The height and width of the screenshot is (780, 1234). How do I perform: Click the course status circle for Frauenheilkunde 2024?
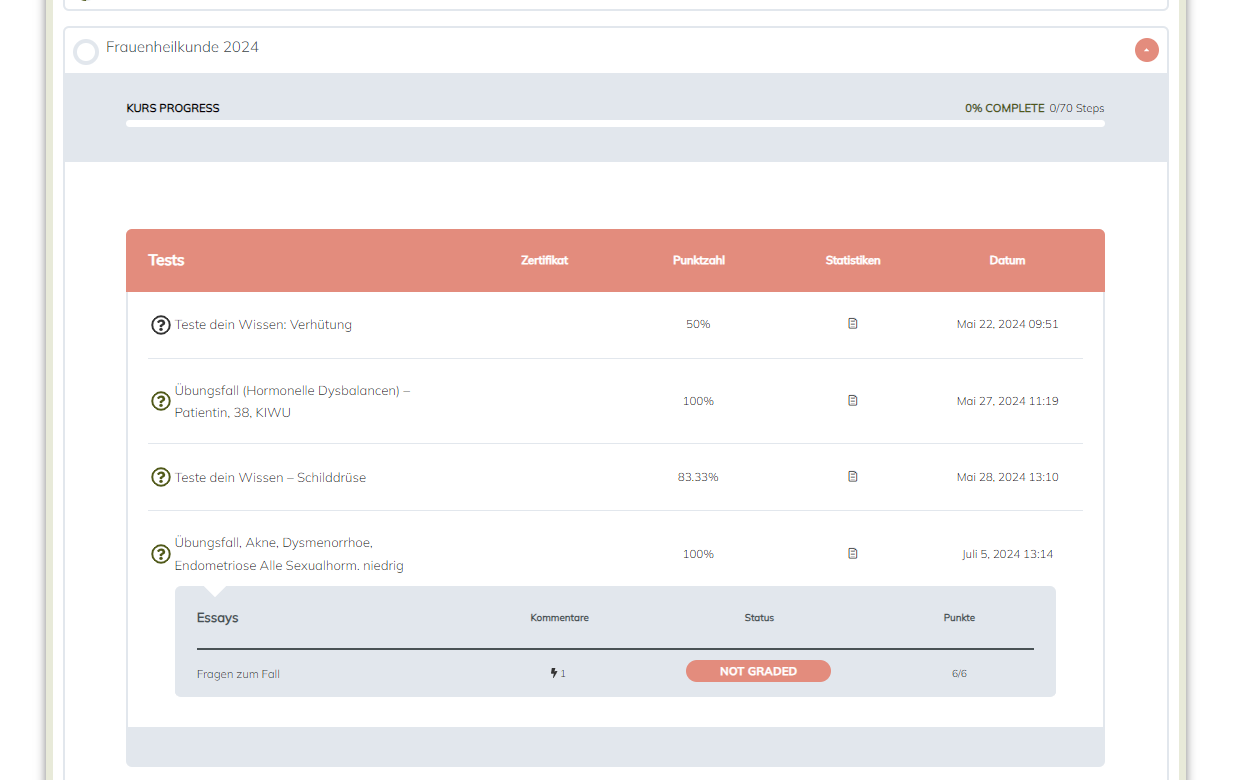86,52
